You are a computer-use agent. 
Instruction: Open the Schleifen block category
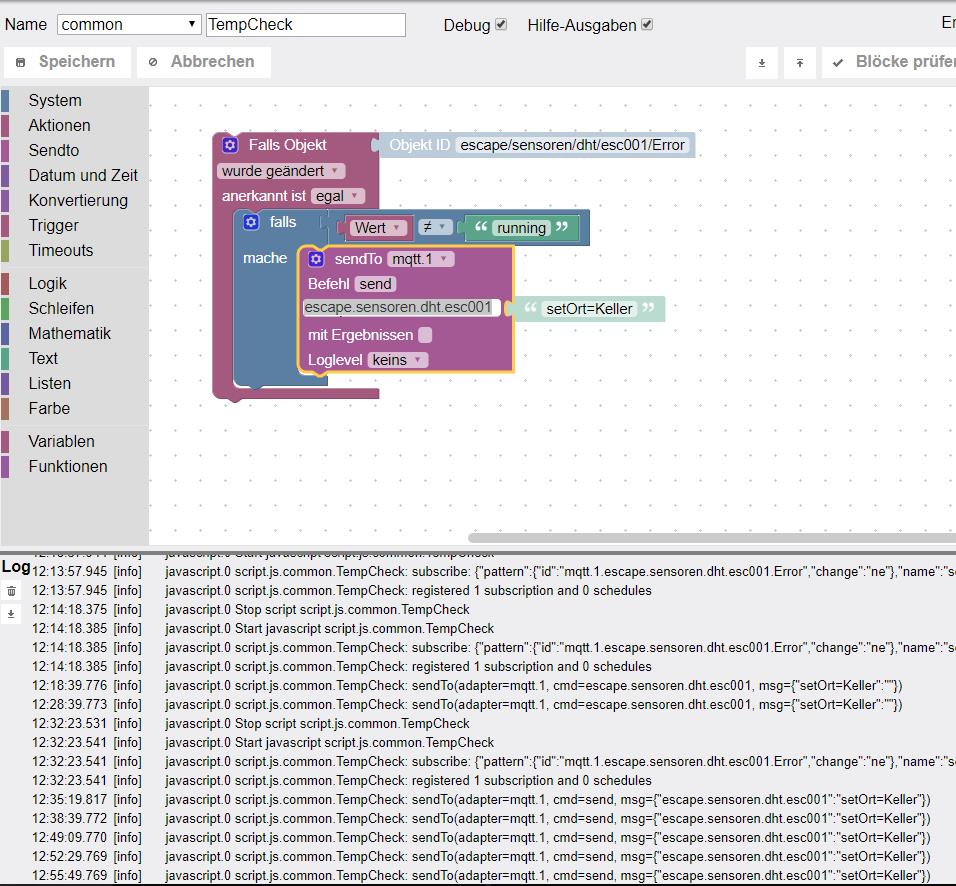(61, 309)
